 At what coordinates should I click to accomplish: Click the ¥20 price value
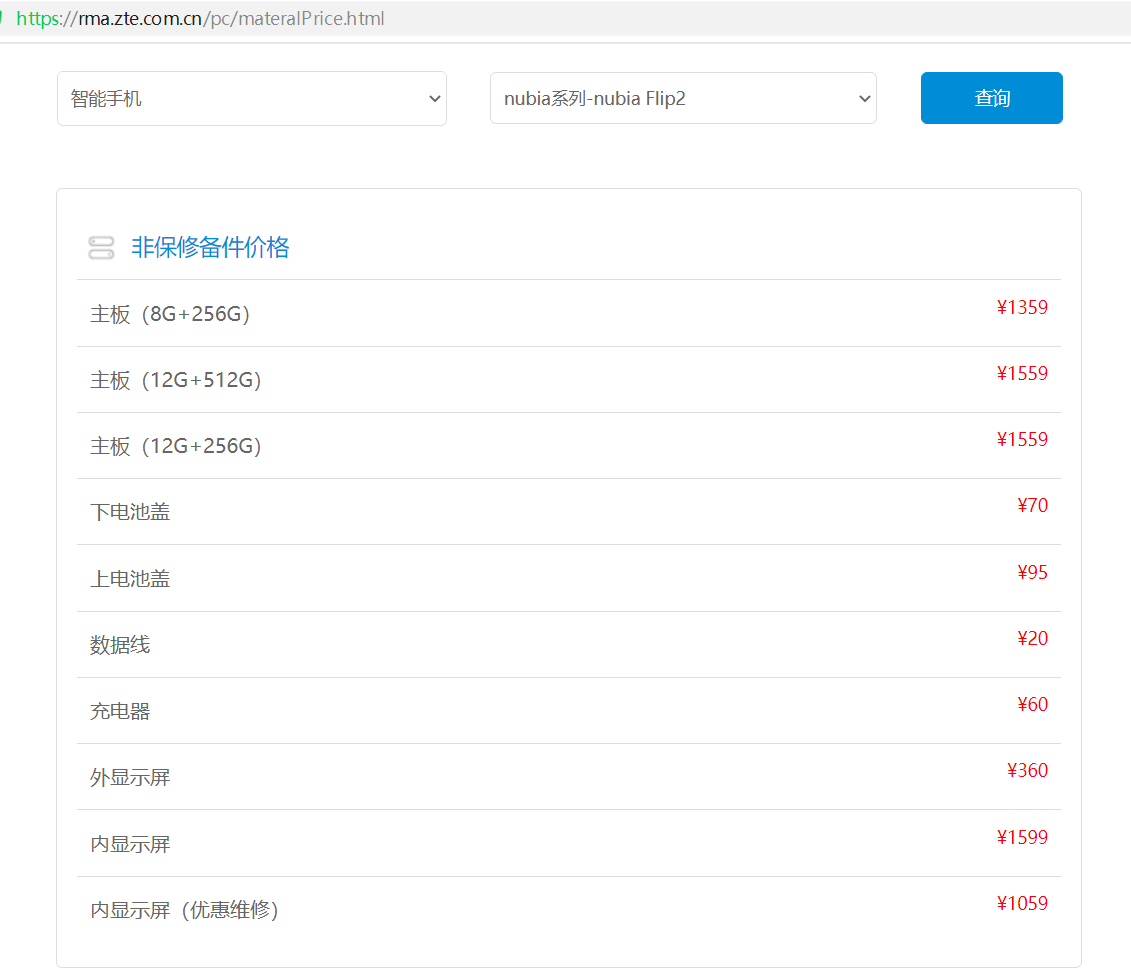point(1032,638)
